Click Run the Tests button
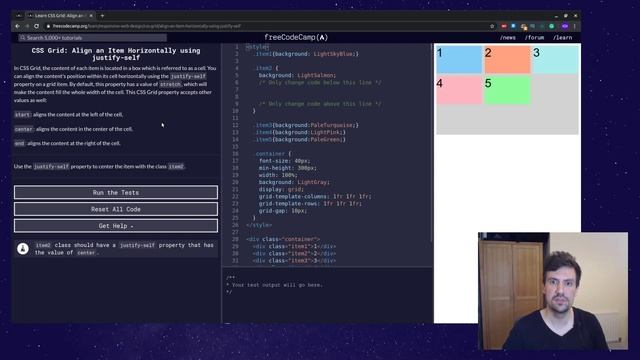640x360 pixels. pos(116,192)
